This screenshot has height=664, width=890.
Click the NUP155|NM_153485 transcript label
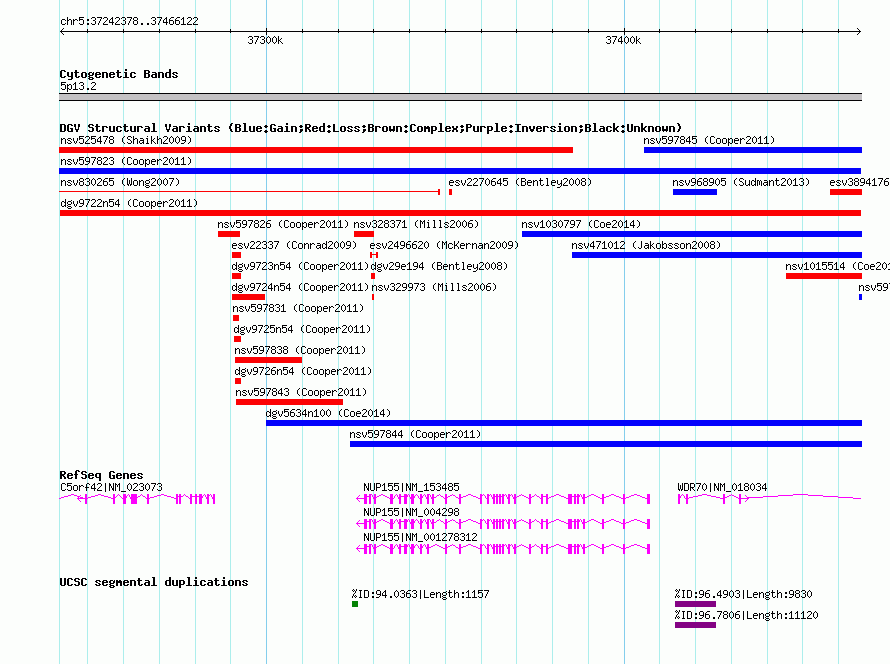click(x=412, y=487)
